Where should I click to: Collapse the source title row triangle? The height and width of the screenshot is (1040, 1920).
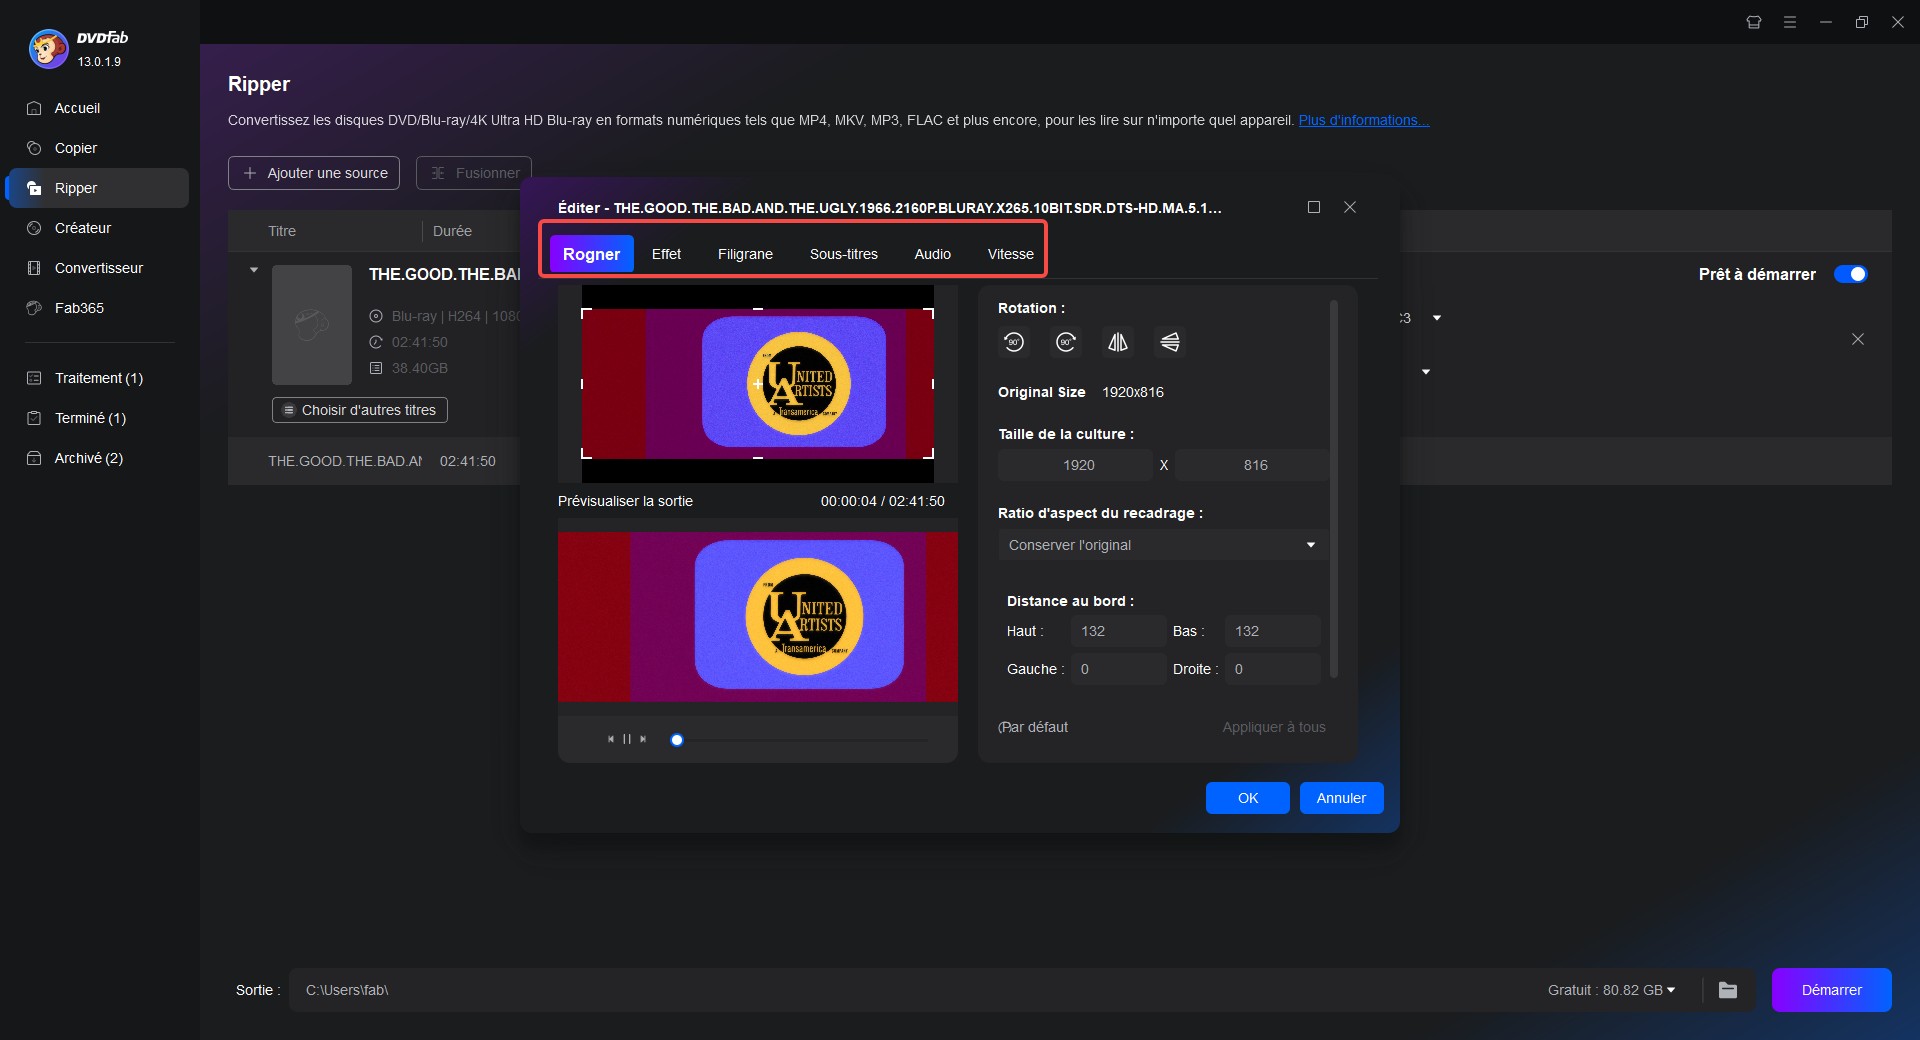[254, 270]
